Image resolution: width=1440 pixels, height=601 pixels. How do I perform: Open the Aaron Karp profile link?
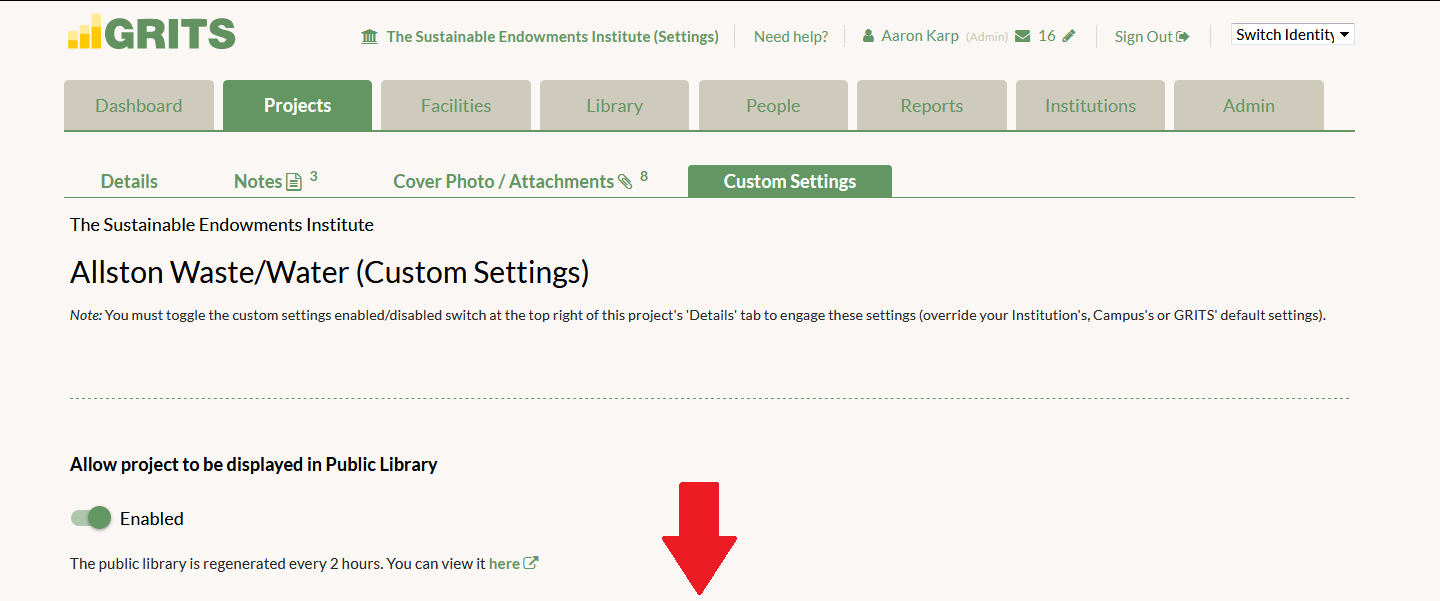point(920,36)
